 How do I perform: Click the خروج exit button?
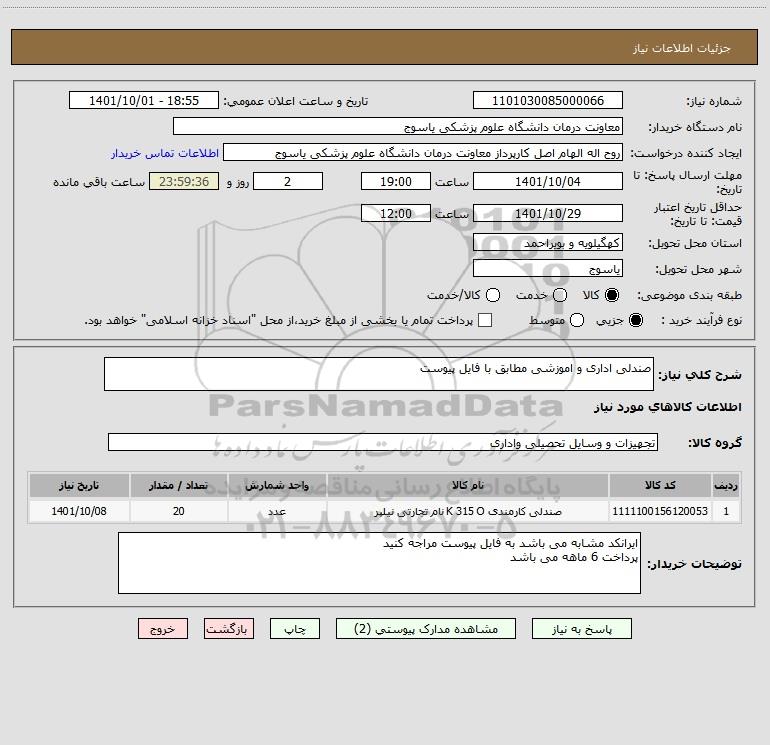(163, 629)
